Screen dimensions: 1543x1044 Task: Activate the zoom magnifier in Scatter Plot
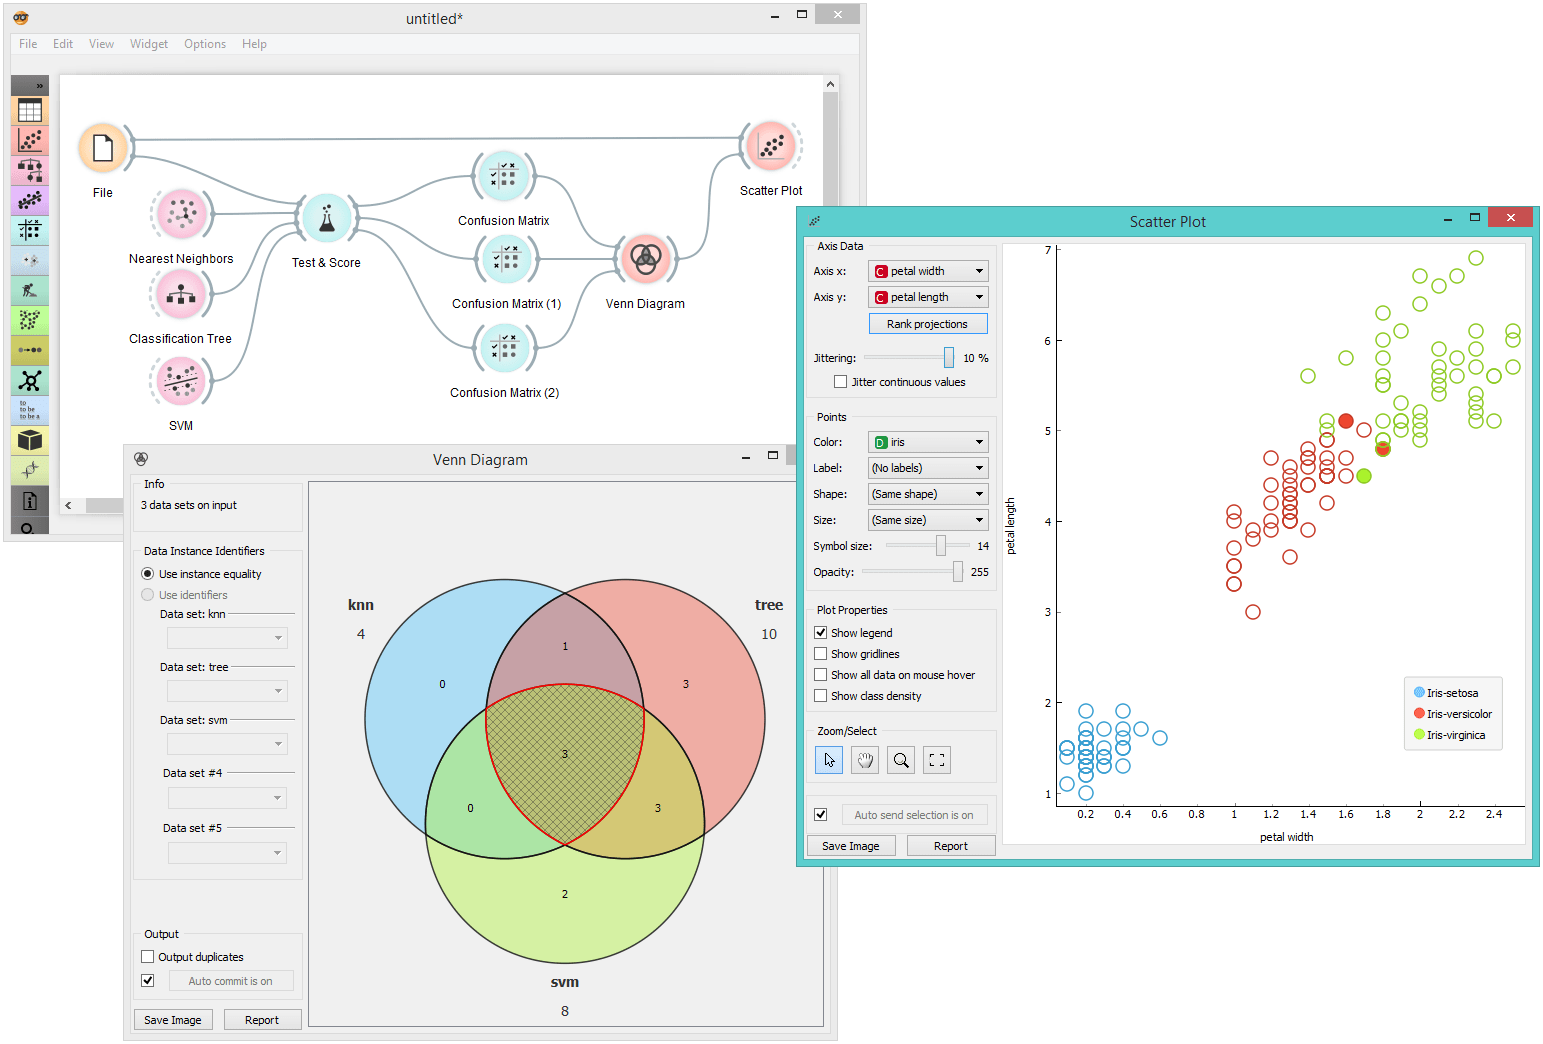coord(900,760)
